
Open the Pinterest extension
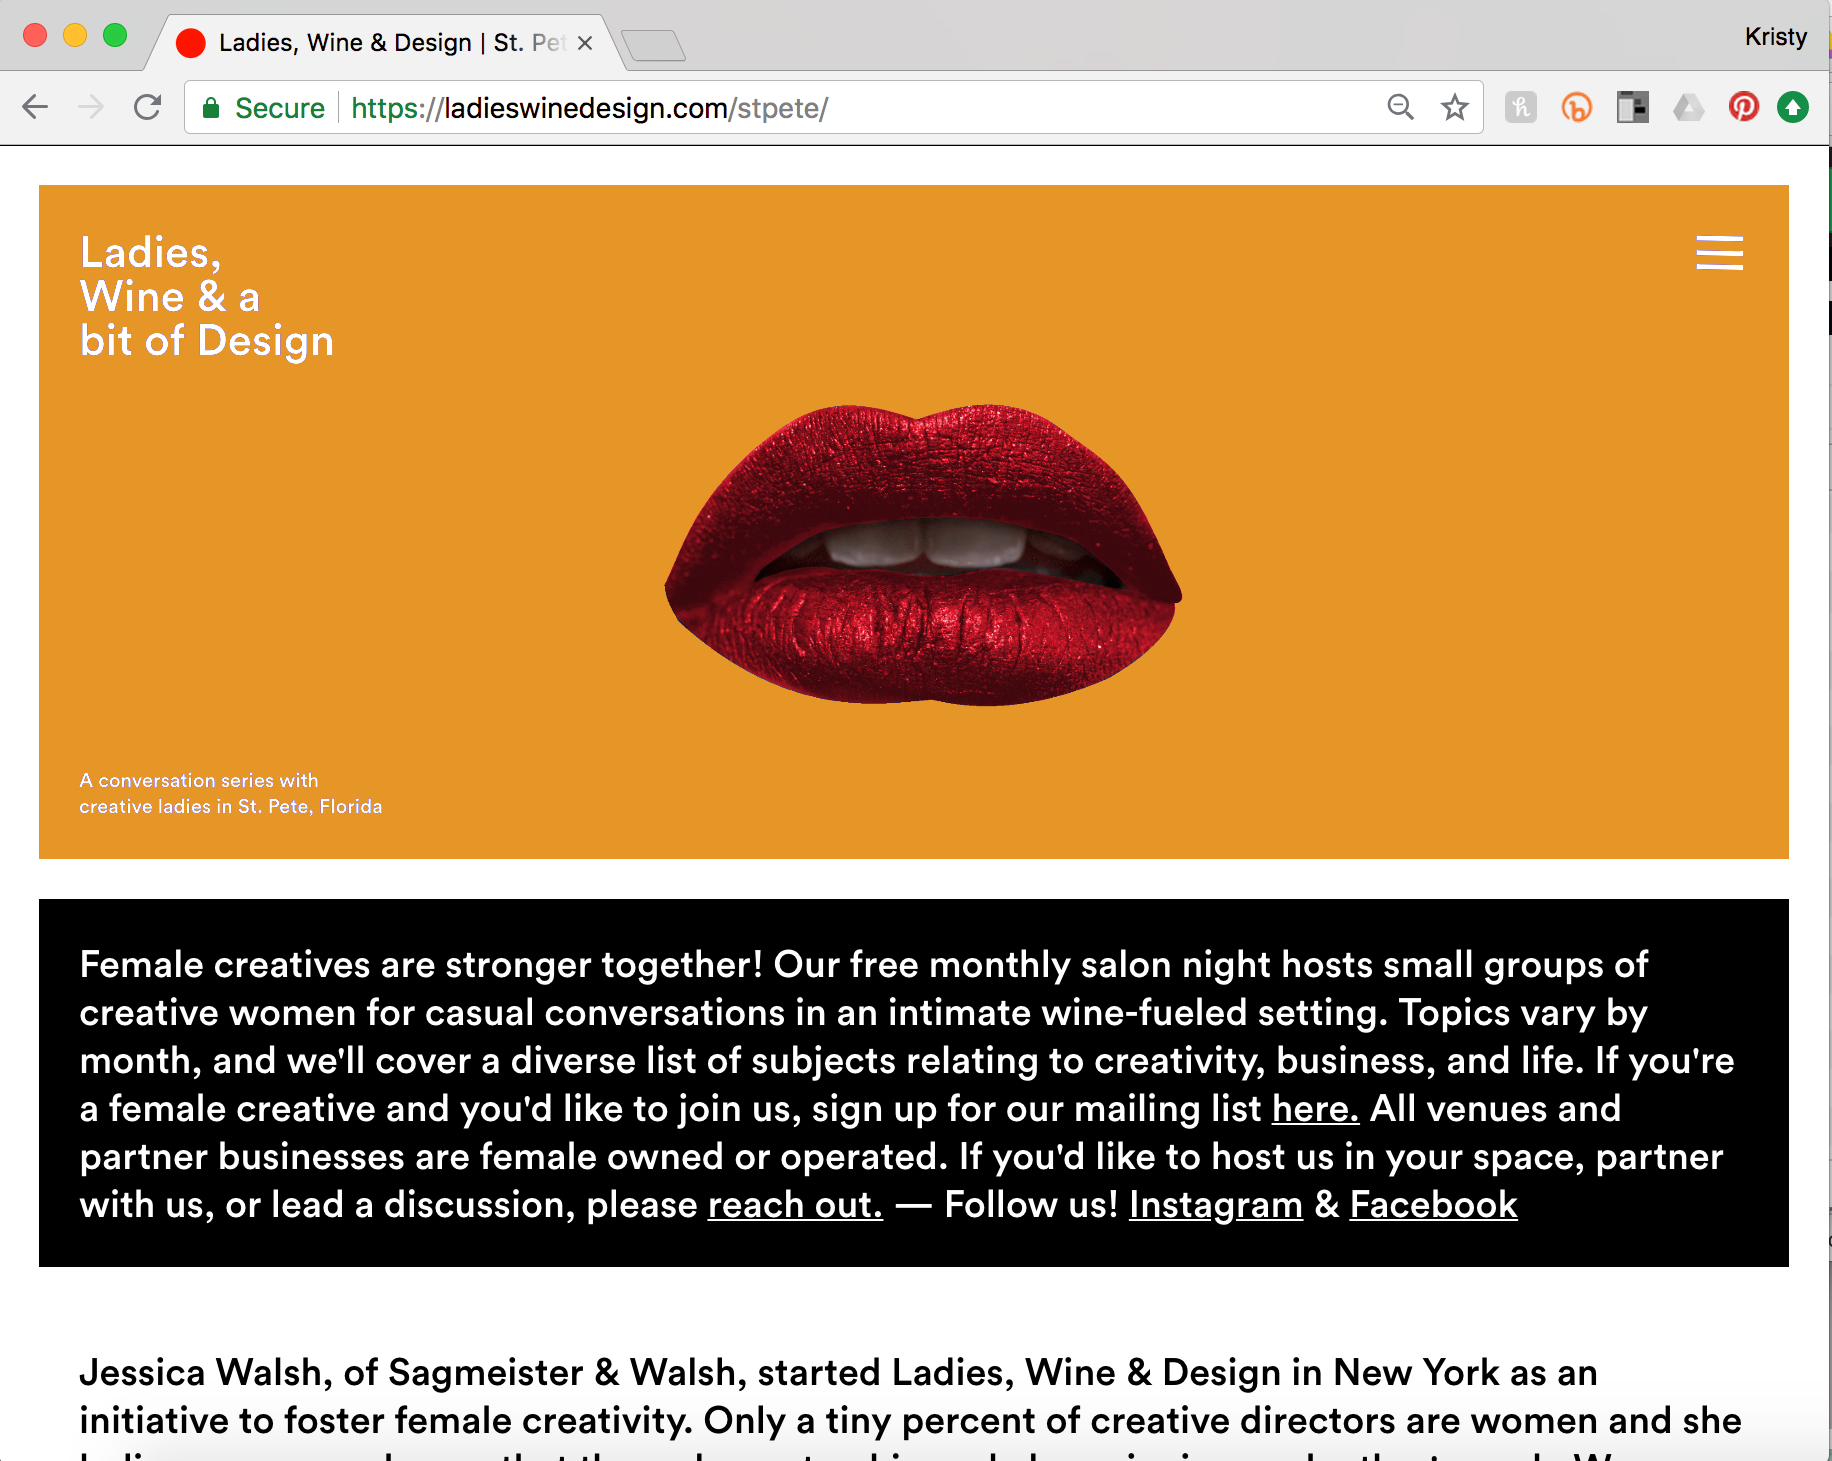click(x=1743, y=107)
